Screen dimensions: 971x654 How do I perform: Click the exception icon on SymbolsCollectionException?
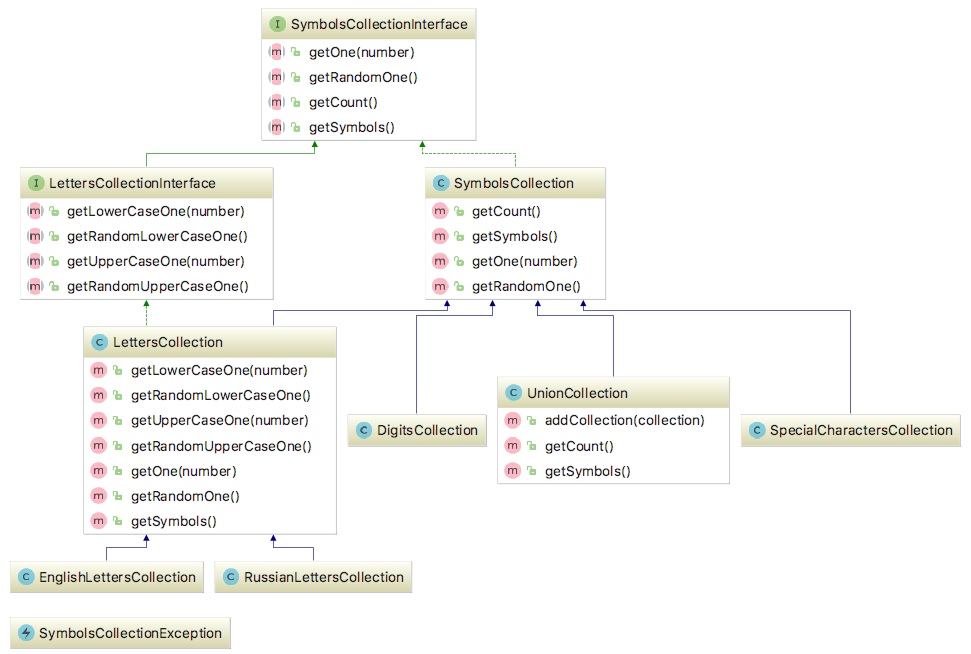click(26, 633)
